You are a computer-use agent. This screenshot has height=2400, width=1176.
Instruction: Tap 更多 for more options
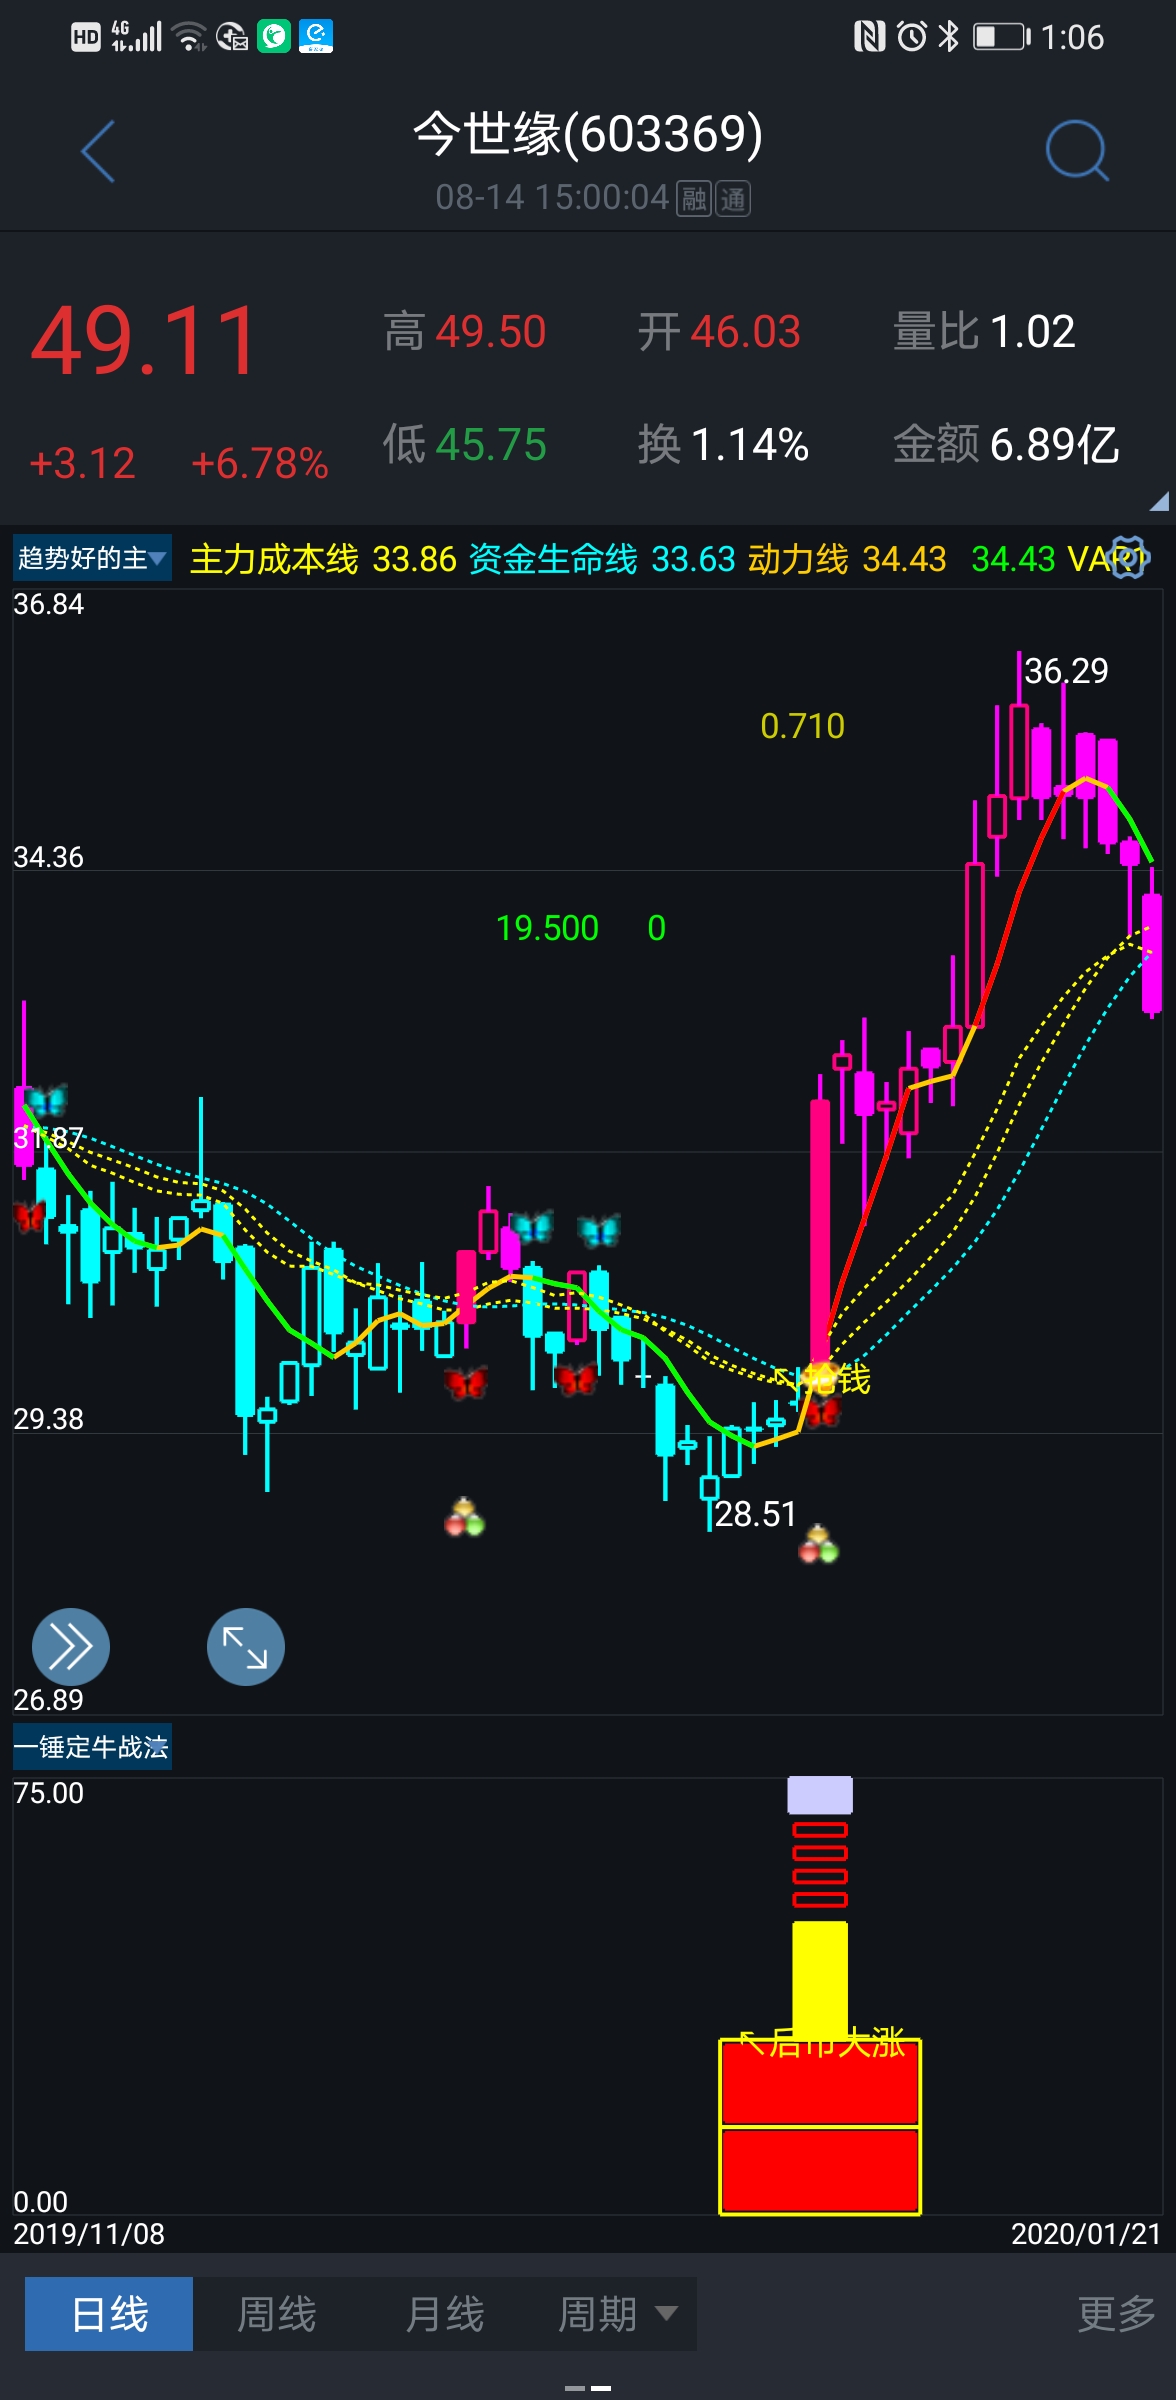pos(1115,2313)
